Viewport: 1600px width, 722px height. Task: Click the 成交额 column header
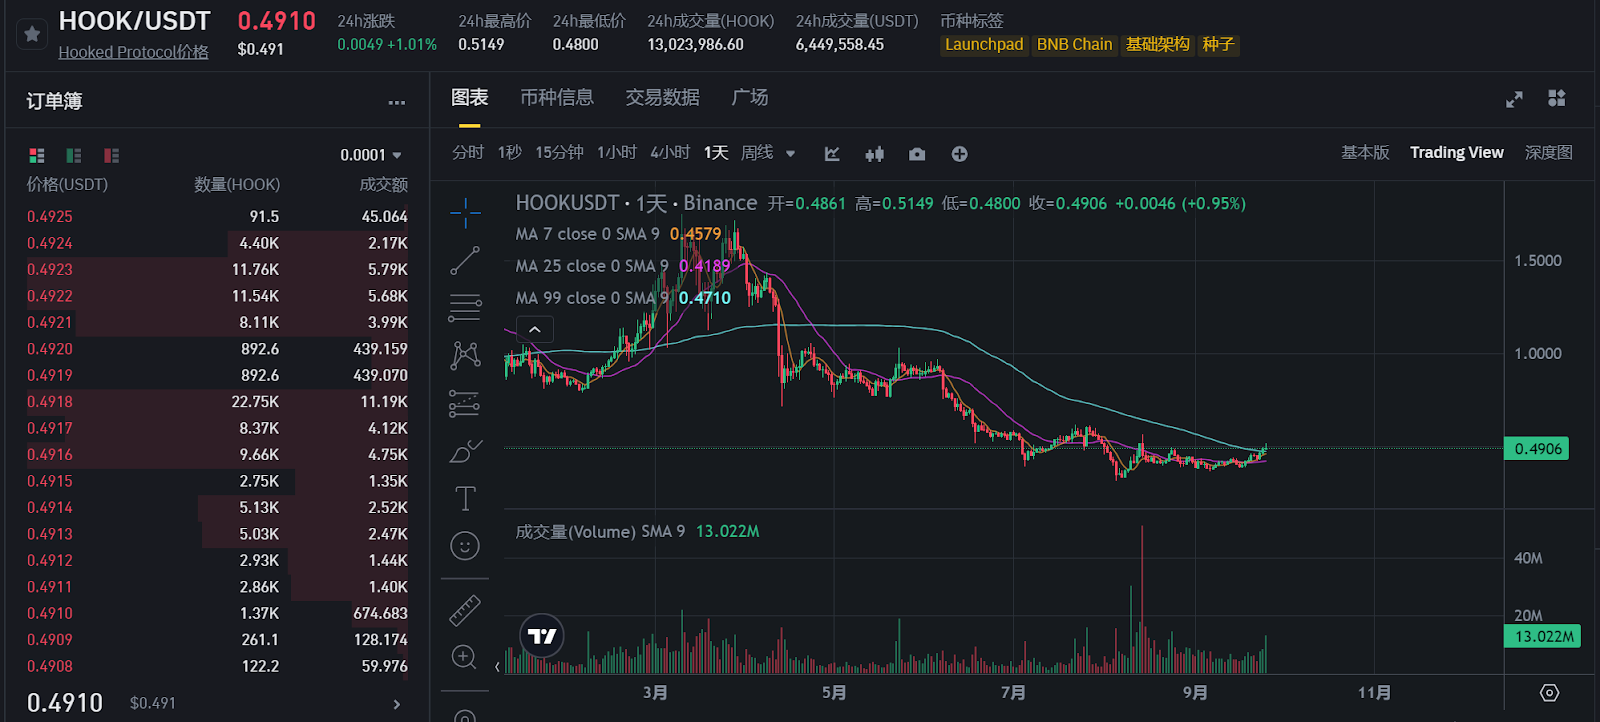pyautogui.click(x=384, y=185)
